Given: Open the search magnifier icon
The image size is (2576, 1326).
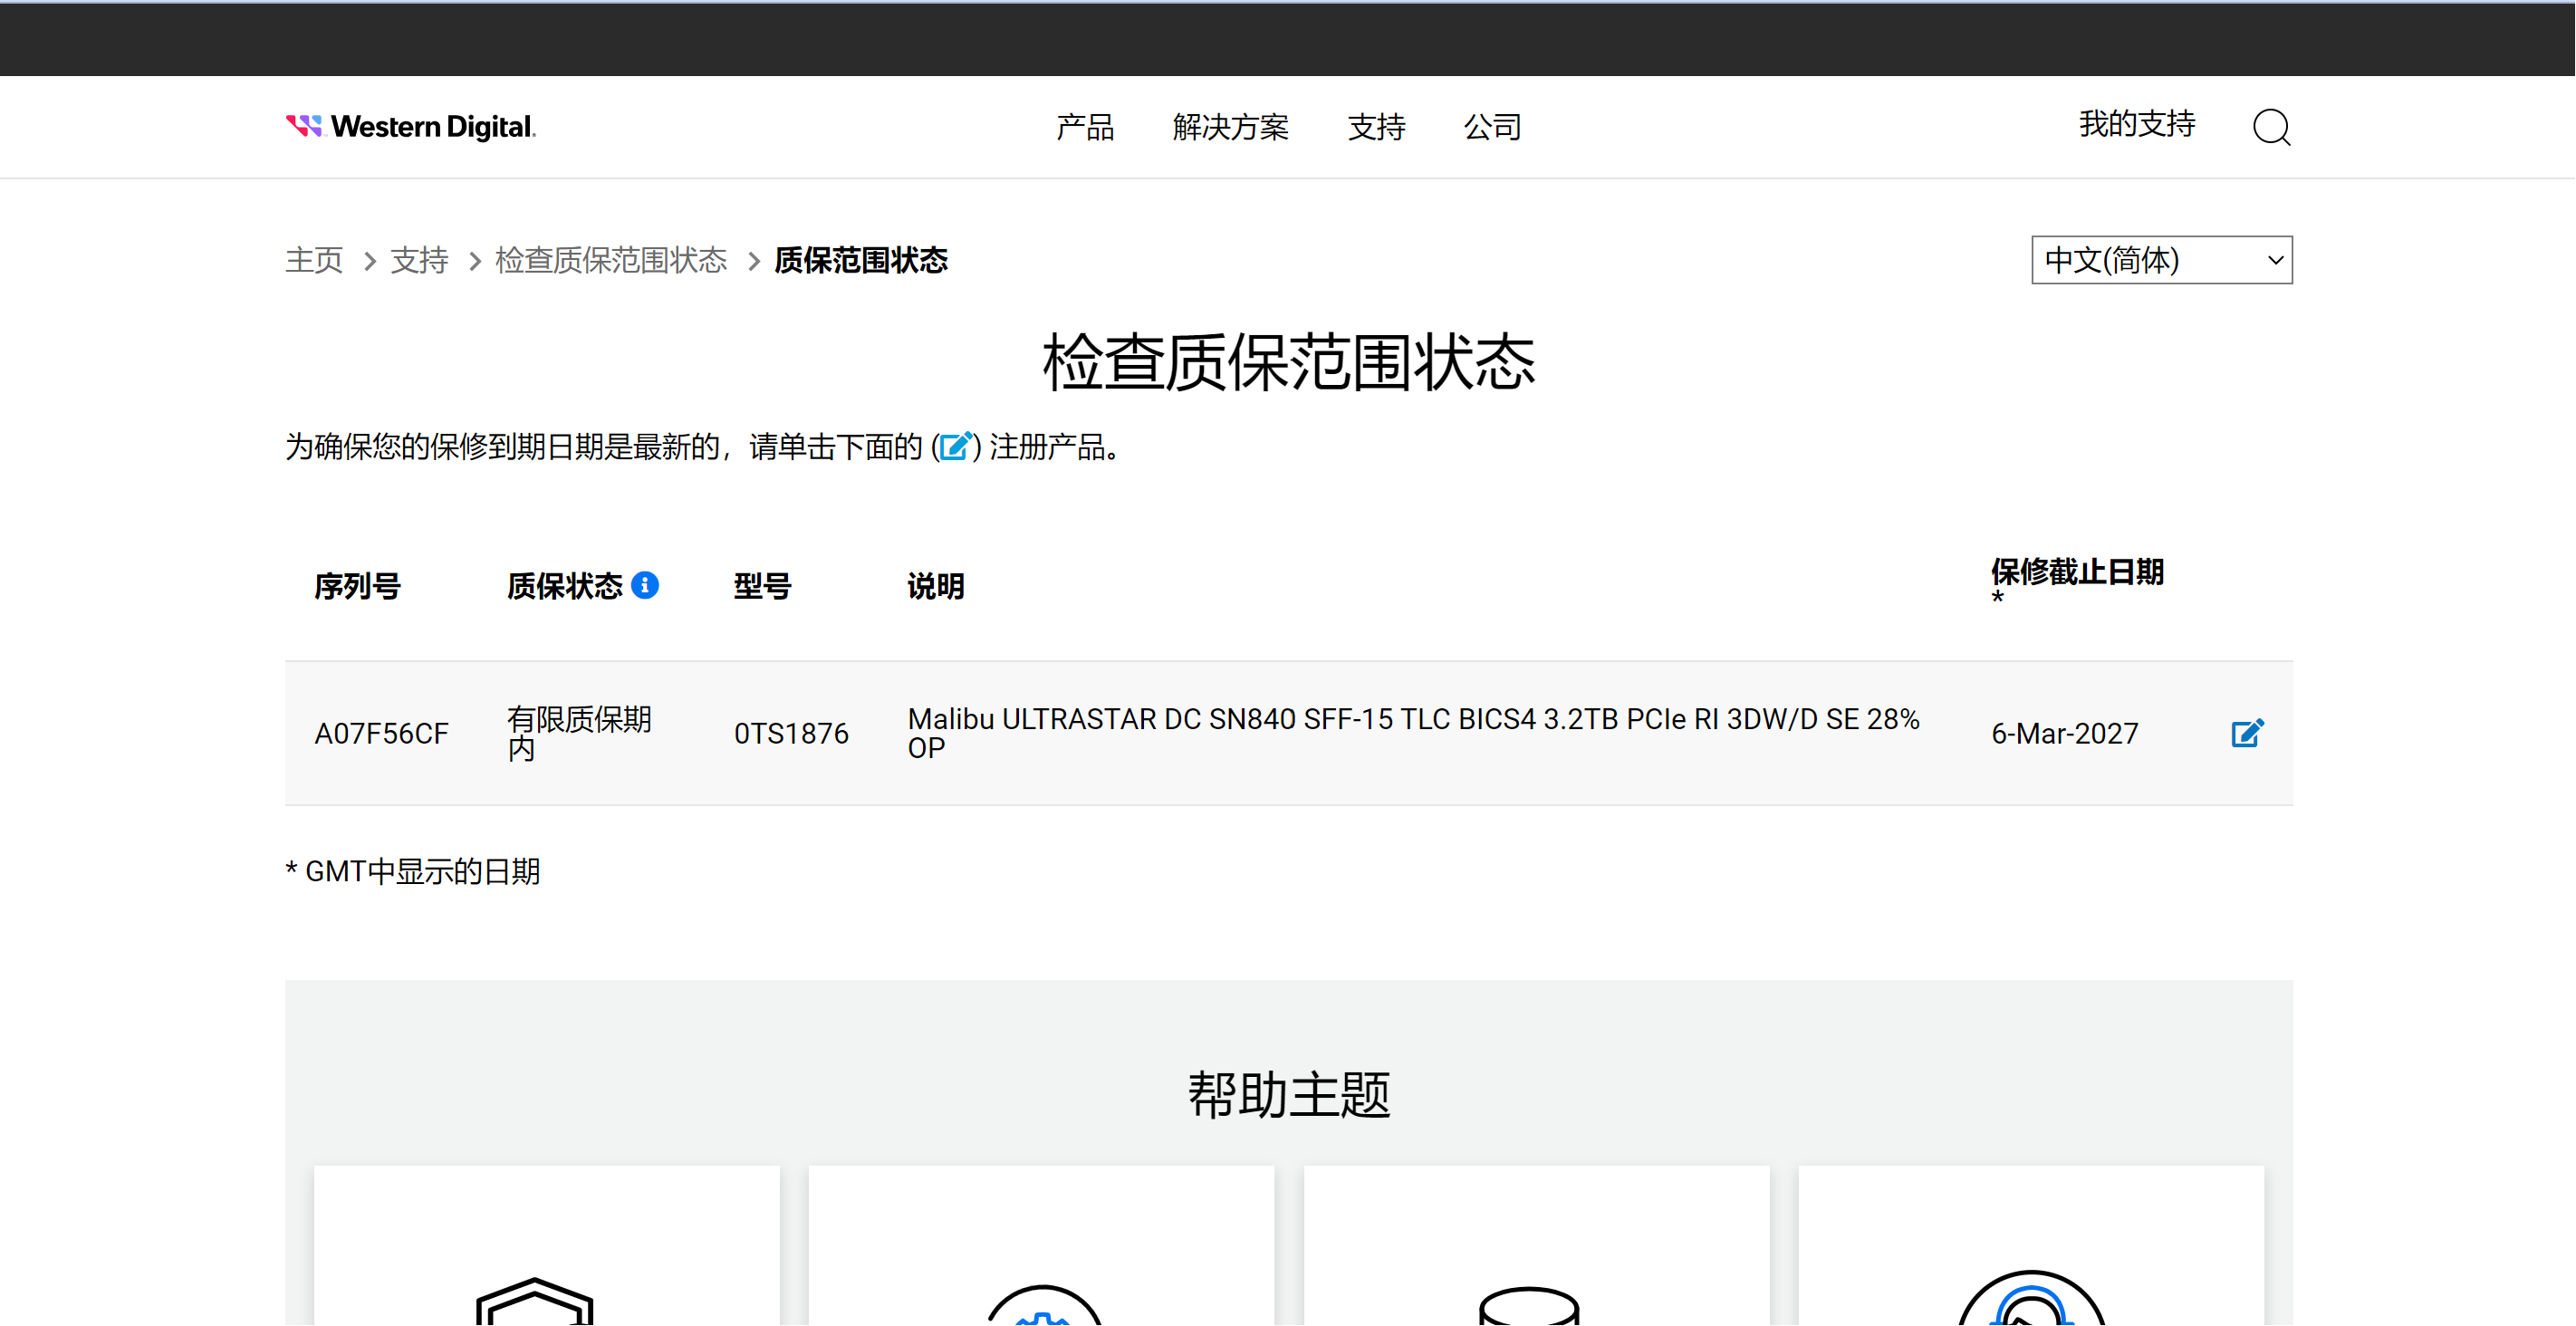Looking at the screenshot, I should (x=2271, y=127).
